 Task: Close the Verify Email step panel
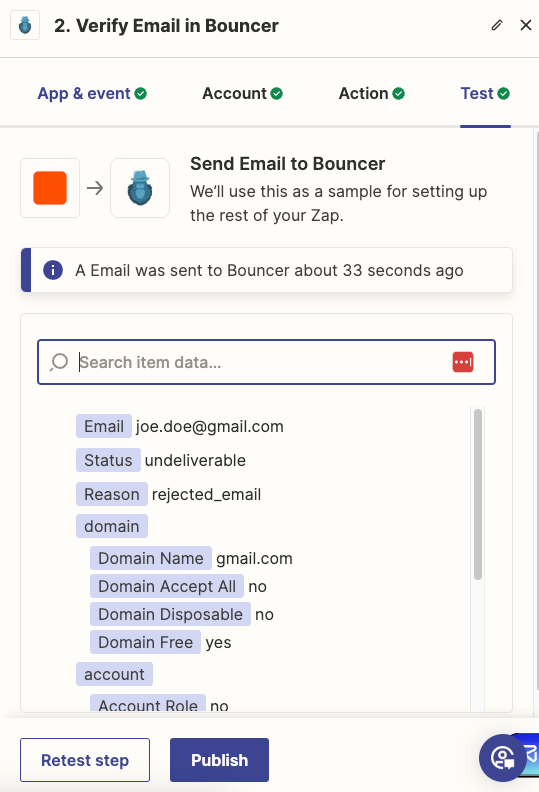(x=526, y=25)
